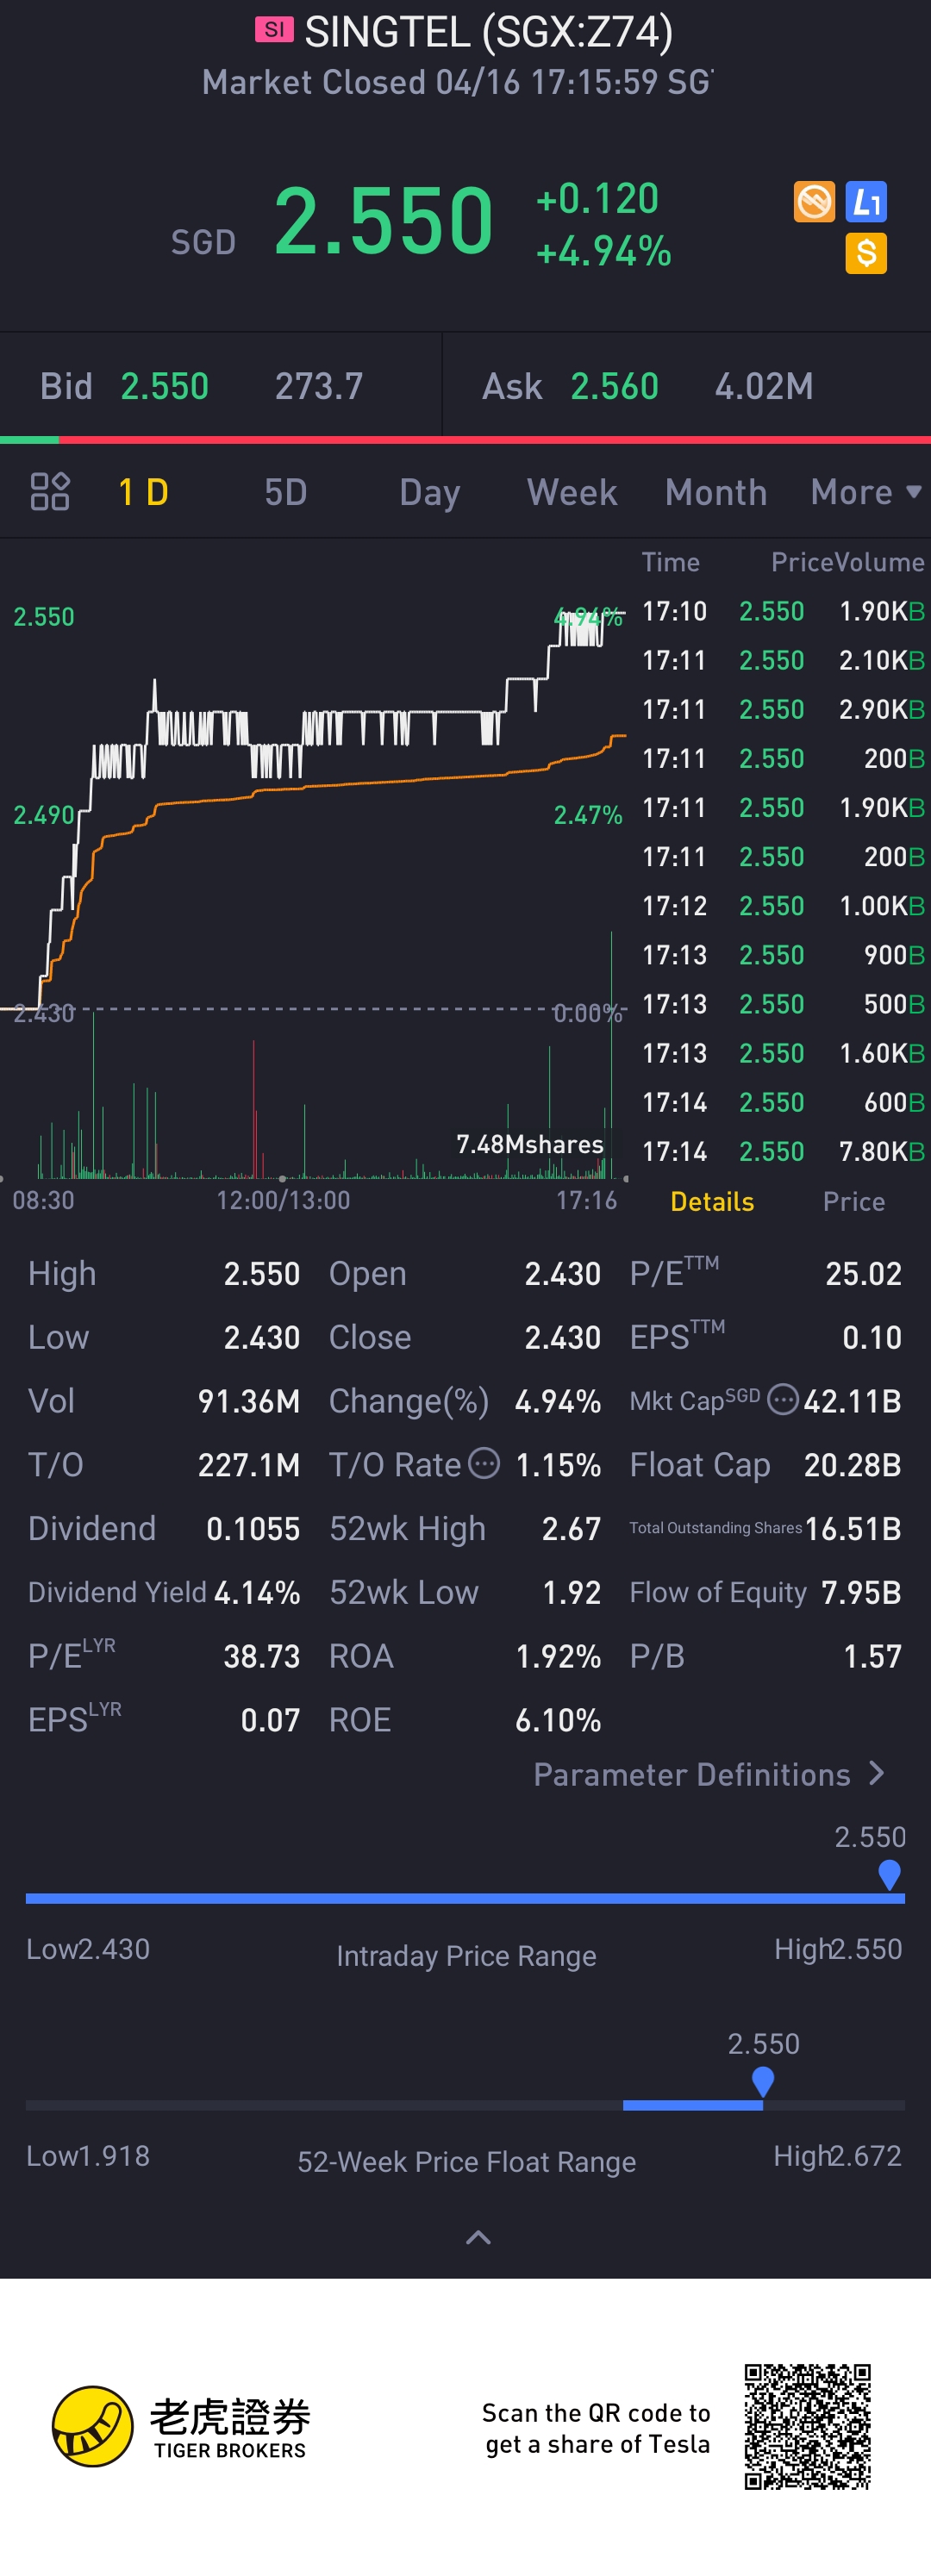
Task: Tap the 17:14 trade row 7.80K
Action: click(782, 1152)
